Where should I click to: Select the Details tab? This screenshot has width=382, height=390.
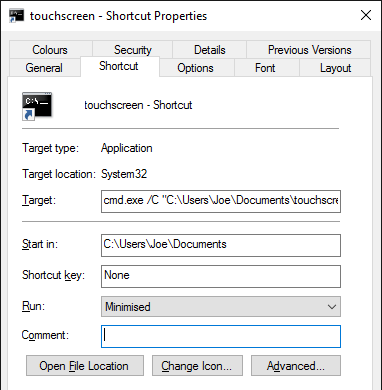coord(210,50)
